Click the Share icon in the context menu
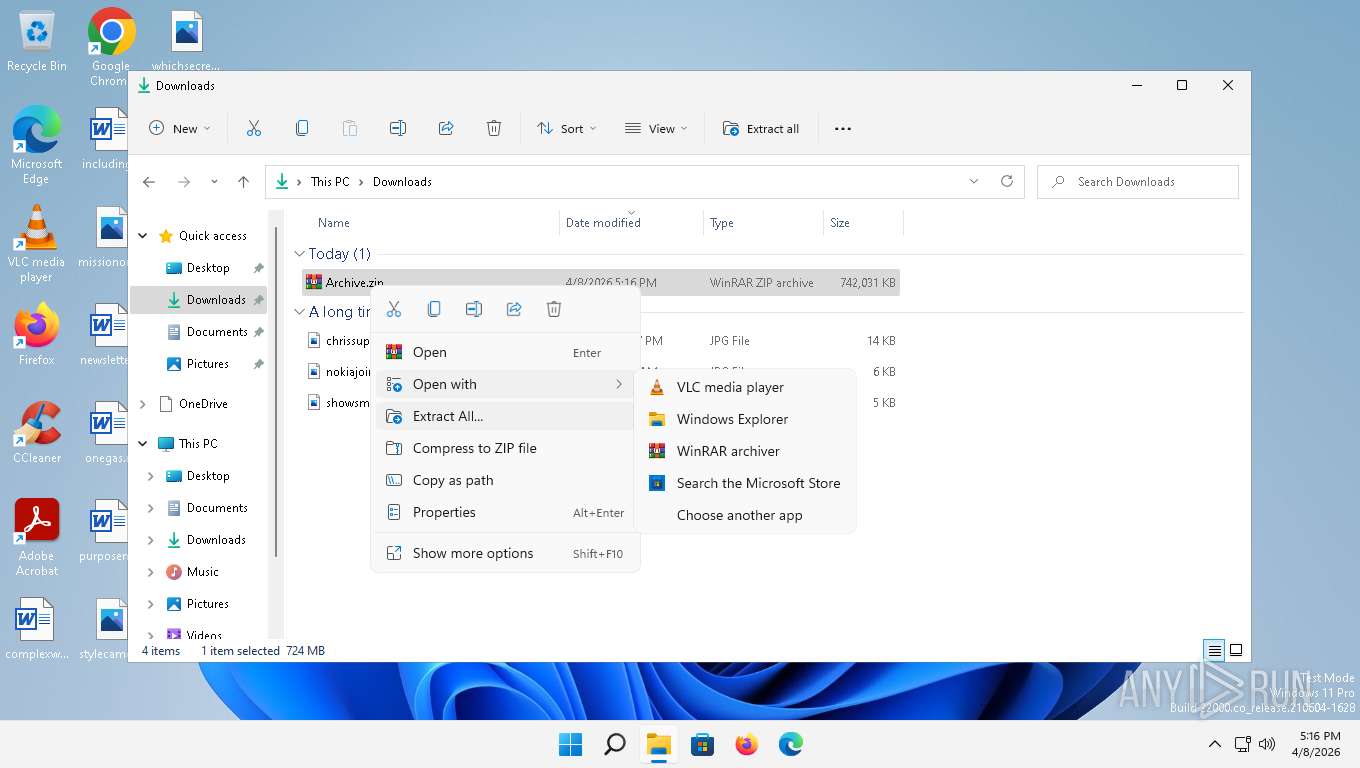This screenshot has width=1360, height=768. [514, 309]
